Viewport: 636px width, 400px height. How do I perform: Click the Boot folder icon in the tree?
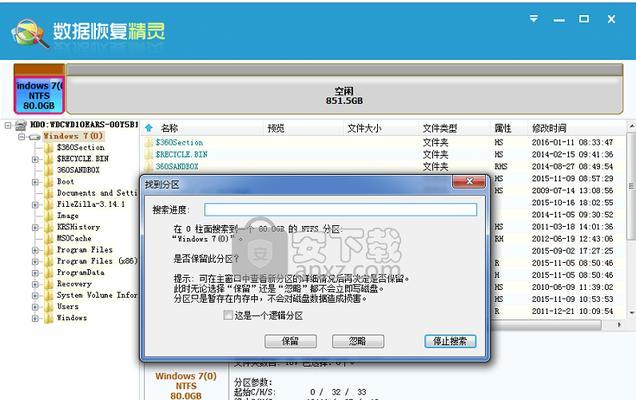pos(49,181)
